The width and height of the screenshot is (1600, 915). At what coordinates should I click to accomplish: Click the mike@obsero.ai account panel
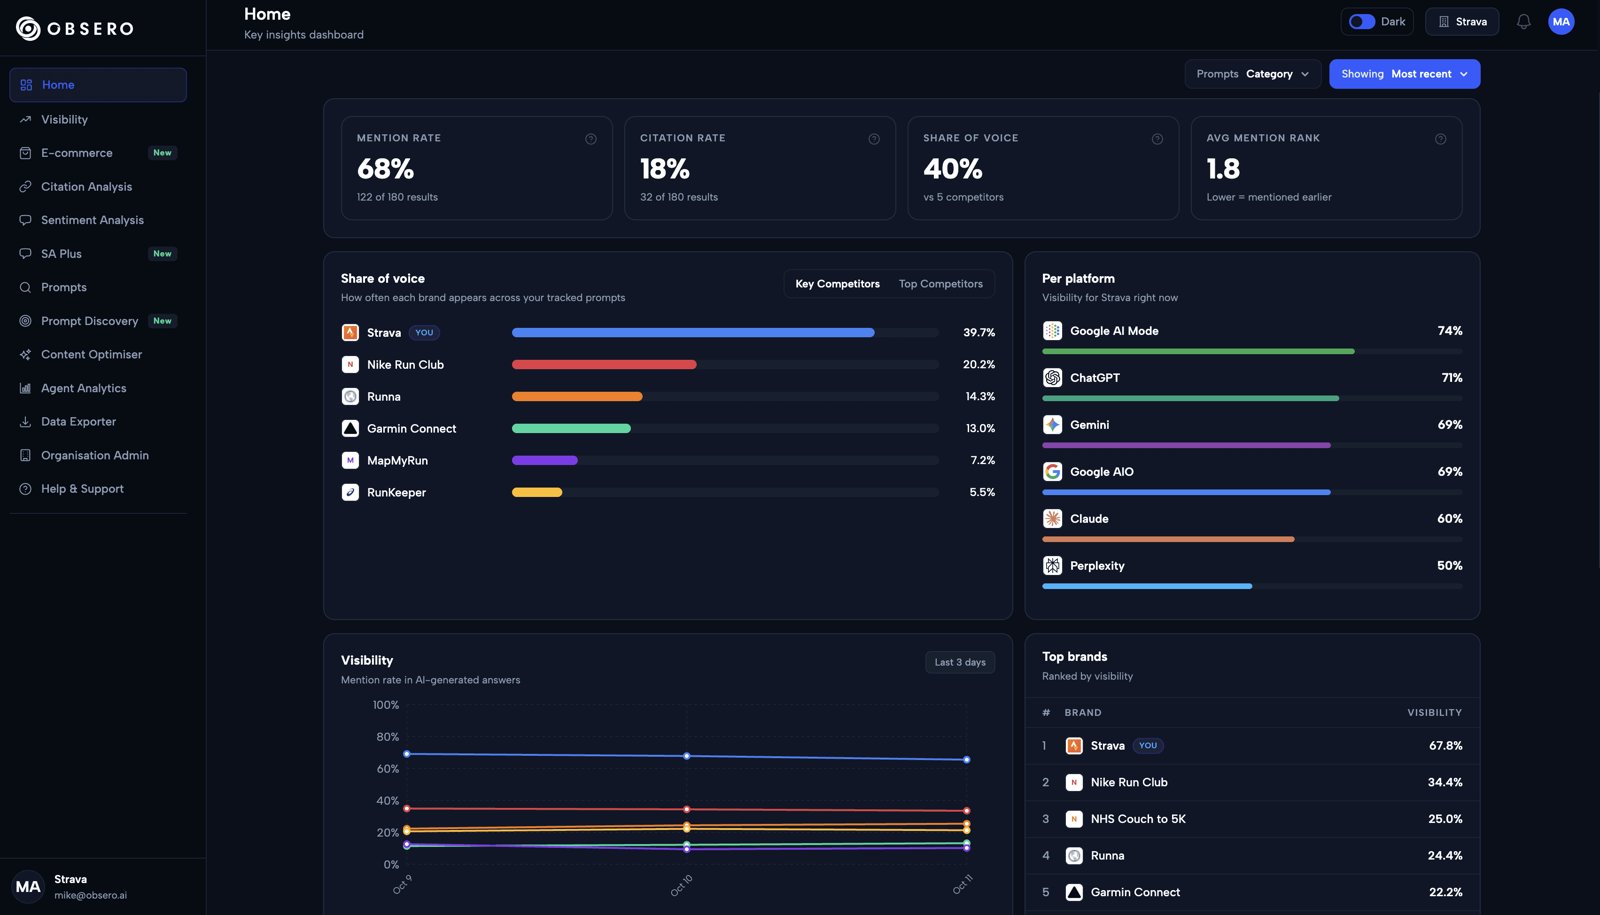click(103, 886)
